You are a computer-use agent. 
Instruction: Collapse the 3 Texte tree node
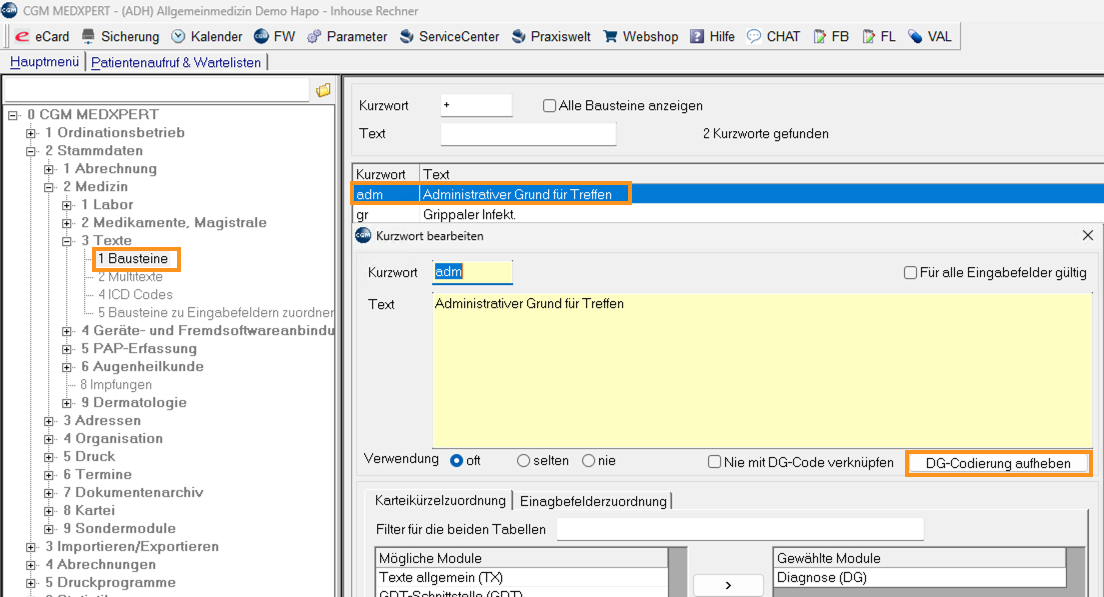coord(68,241)
